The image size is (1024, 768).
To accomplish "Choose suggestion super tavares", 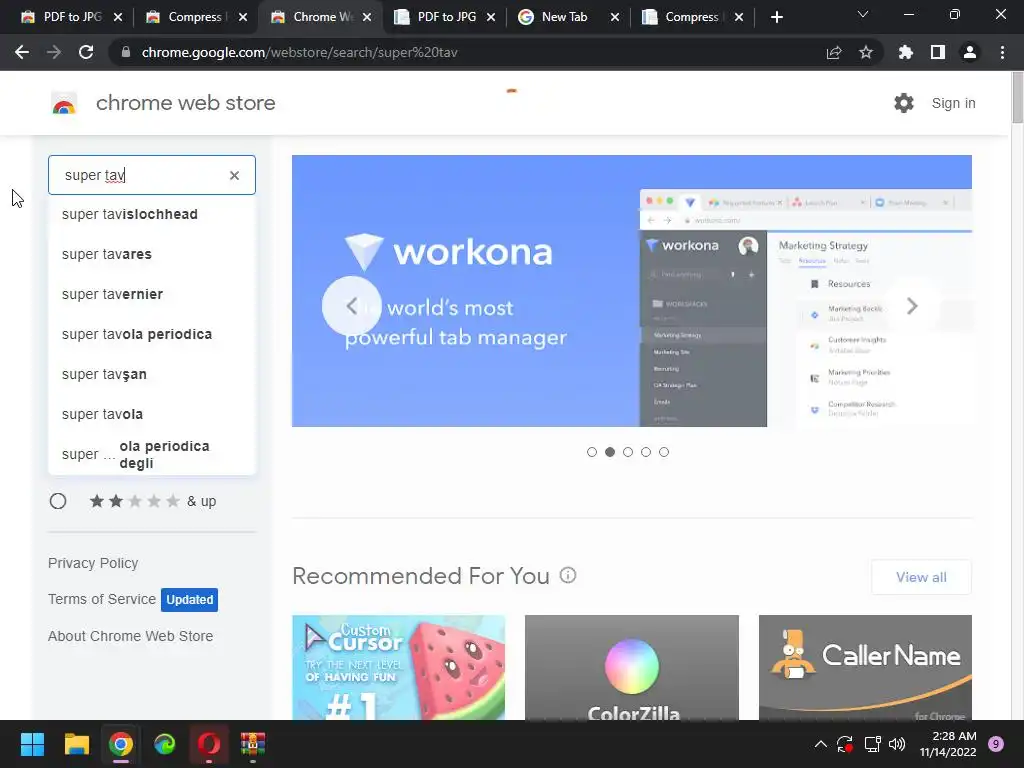I will (152, 254).
